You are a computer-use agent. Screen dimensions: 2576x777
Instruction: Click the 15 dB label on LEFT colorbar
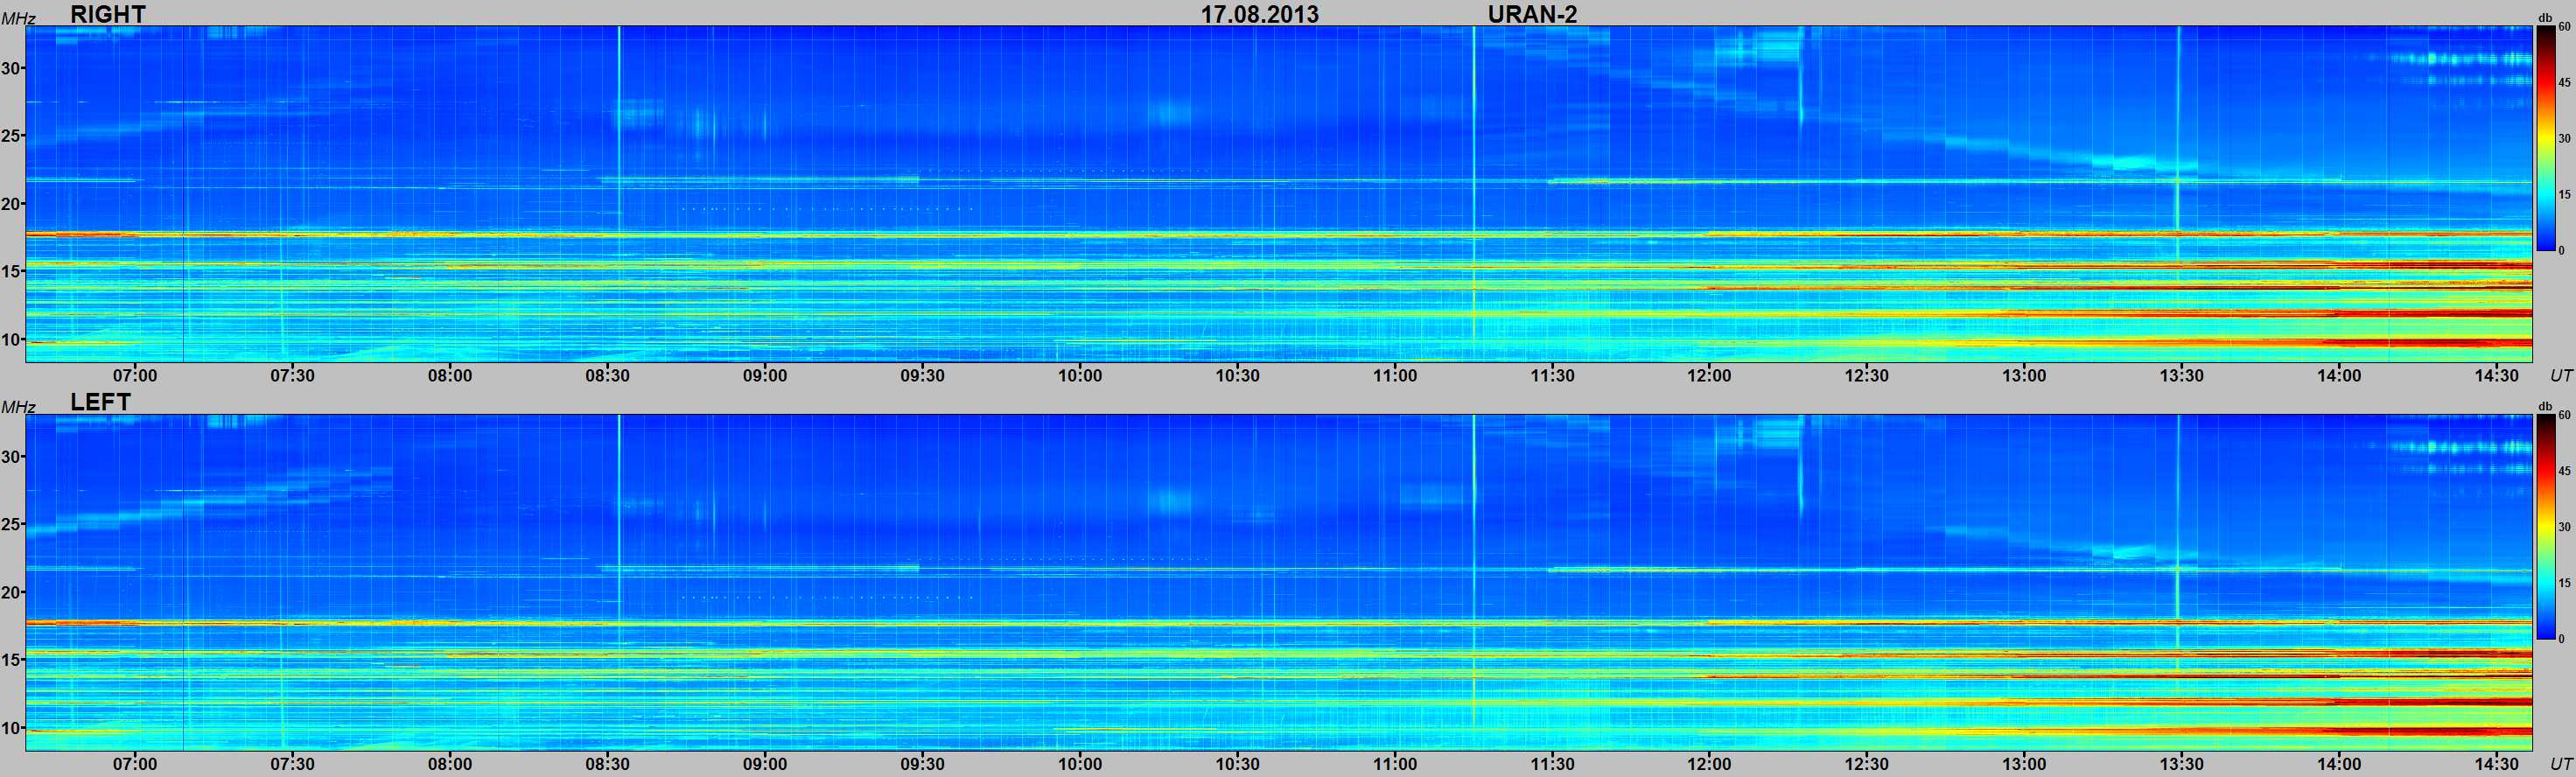point(2564,583)
